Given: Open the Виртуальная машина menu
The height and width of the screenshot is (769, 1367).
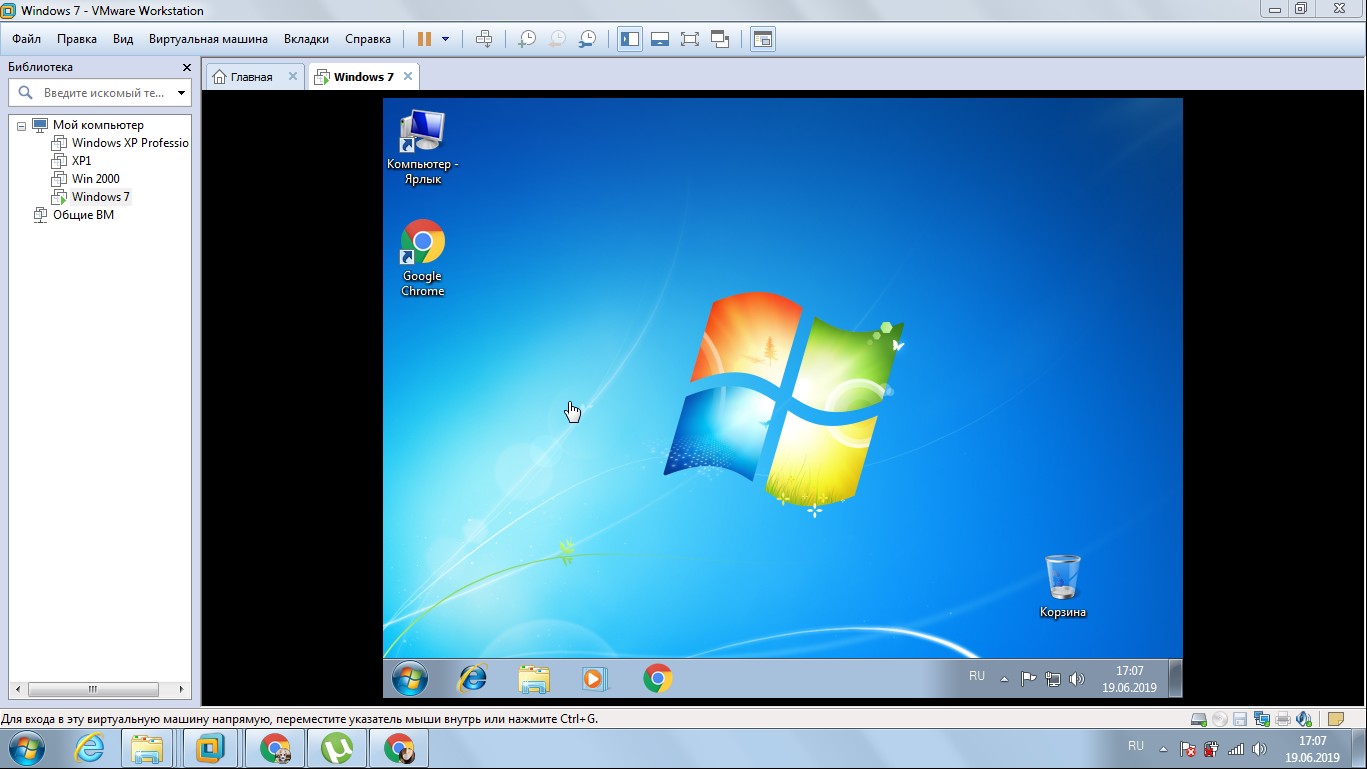Looking at the screenshot, I should (x=208, y=39).
